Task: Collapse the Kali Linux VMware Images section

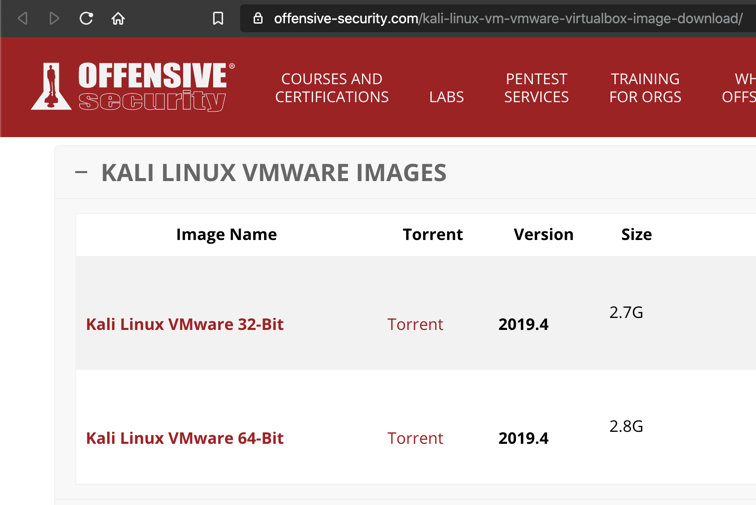Action: [x=81, y=172]
